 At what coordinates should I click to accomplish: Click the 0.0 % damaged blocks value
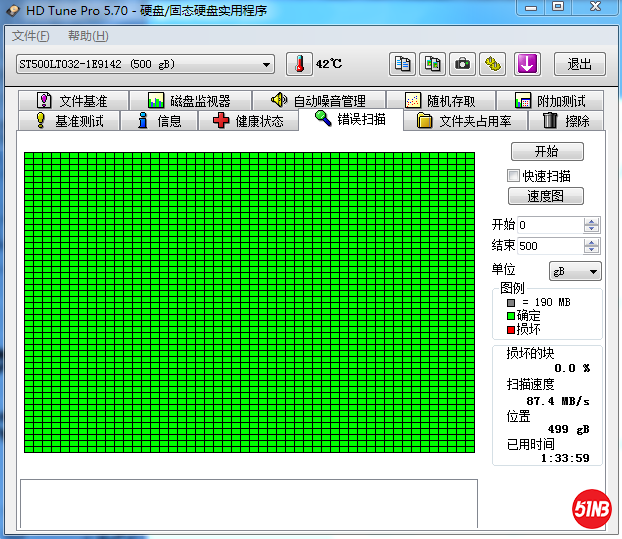[x=572, y=368]
